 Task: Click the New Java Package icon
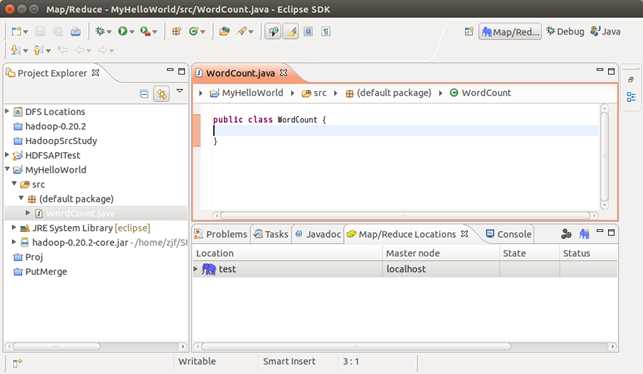point(176,32)
